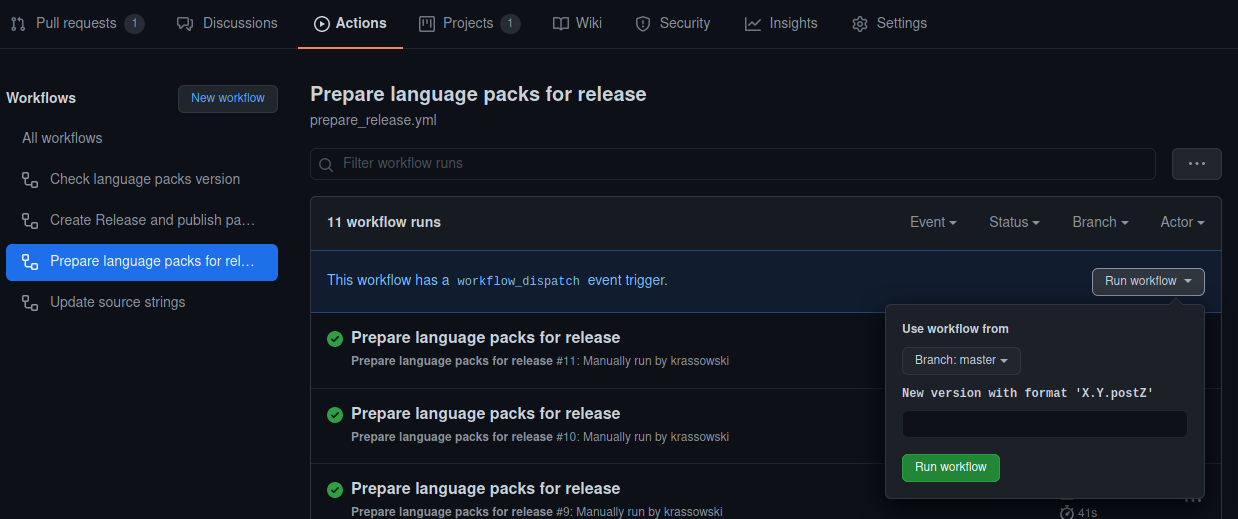Open the three-dots menu next to filter
The width and height of the screenshot is (1238, 519).
point(1197,164)
